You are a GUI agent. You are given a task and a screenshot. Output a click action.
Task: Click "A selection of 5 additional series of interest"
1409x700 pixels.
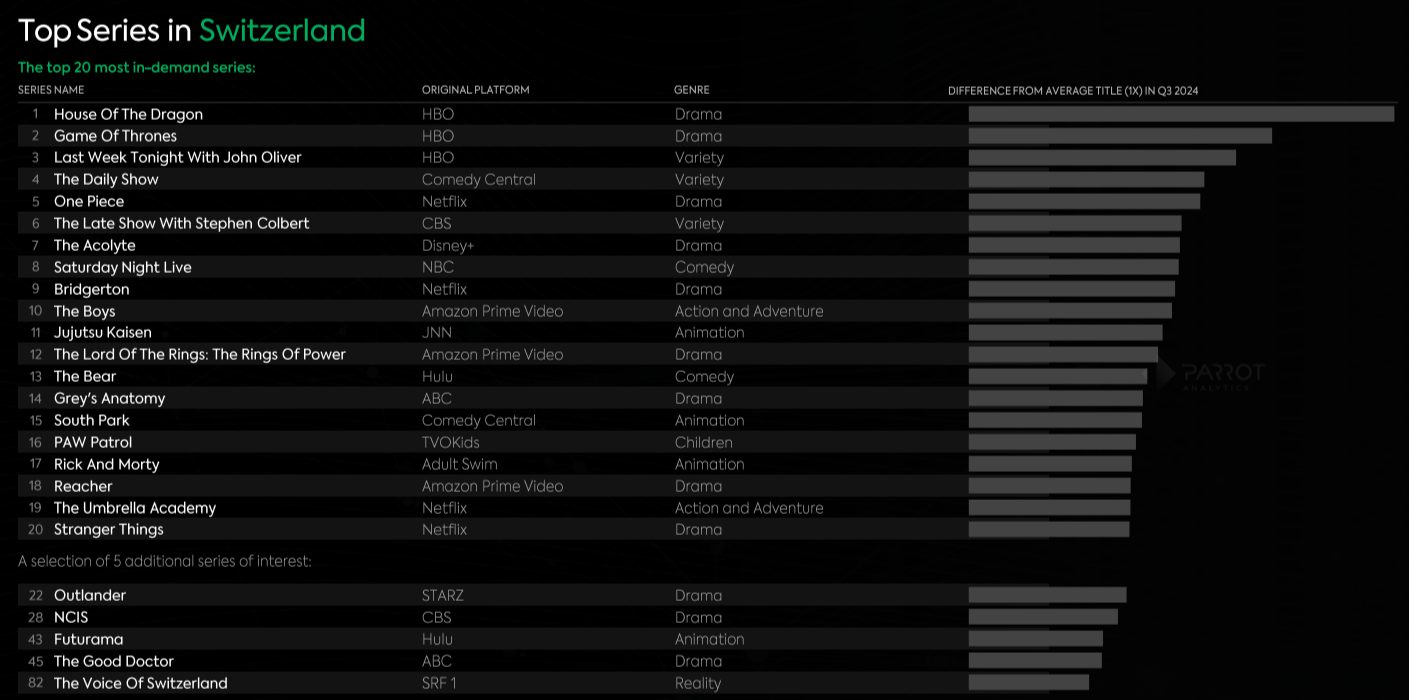click(x=165, y=561)
